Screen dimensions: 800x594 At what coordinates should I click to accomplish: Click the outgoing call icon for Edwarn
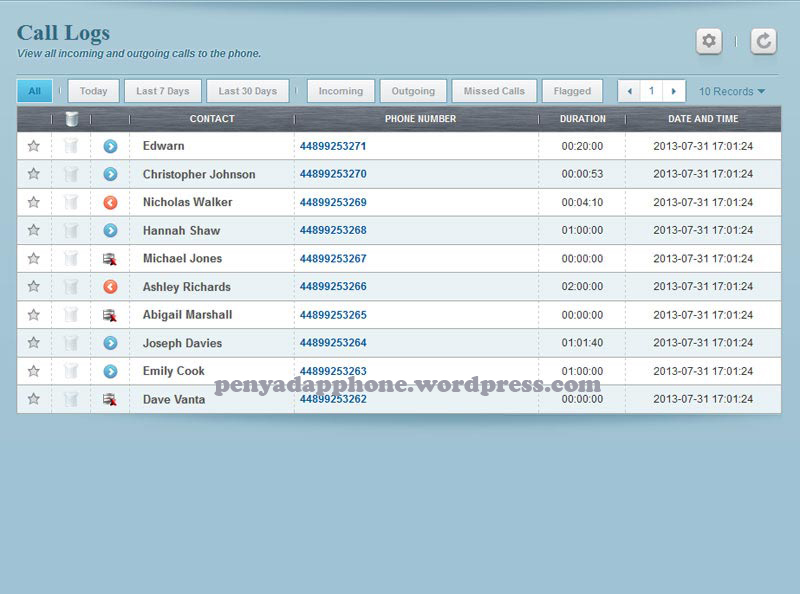[x=110, y=146]
